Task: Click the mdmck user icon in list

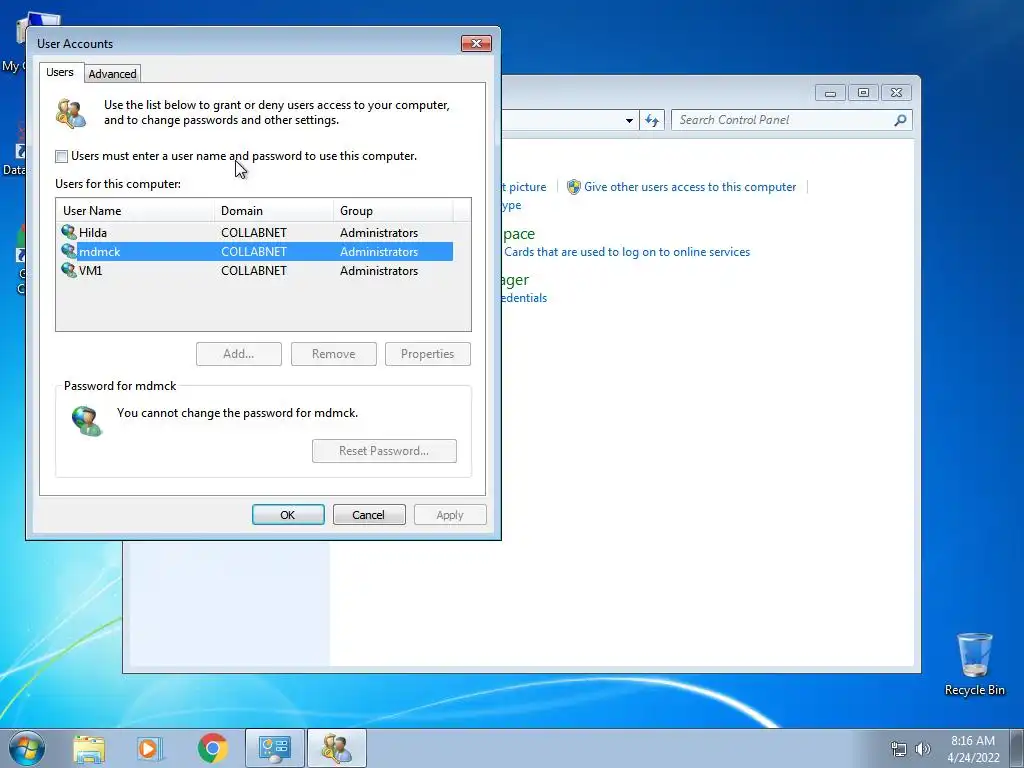Action: pos(69,251)
